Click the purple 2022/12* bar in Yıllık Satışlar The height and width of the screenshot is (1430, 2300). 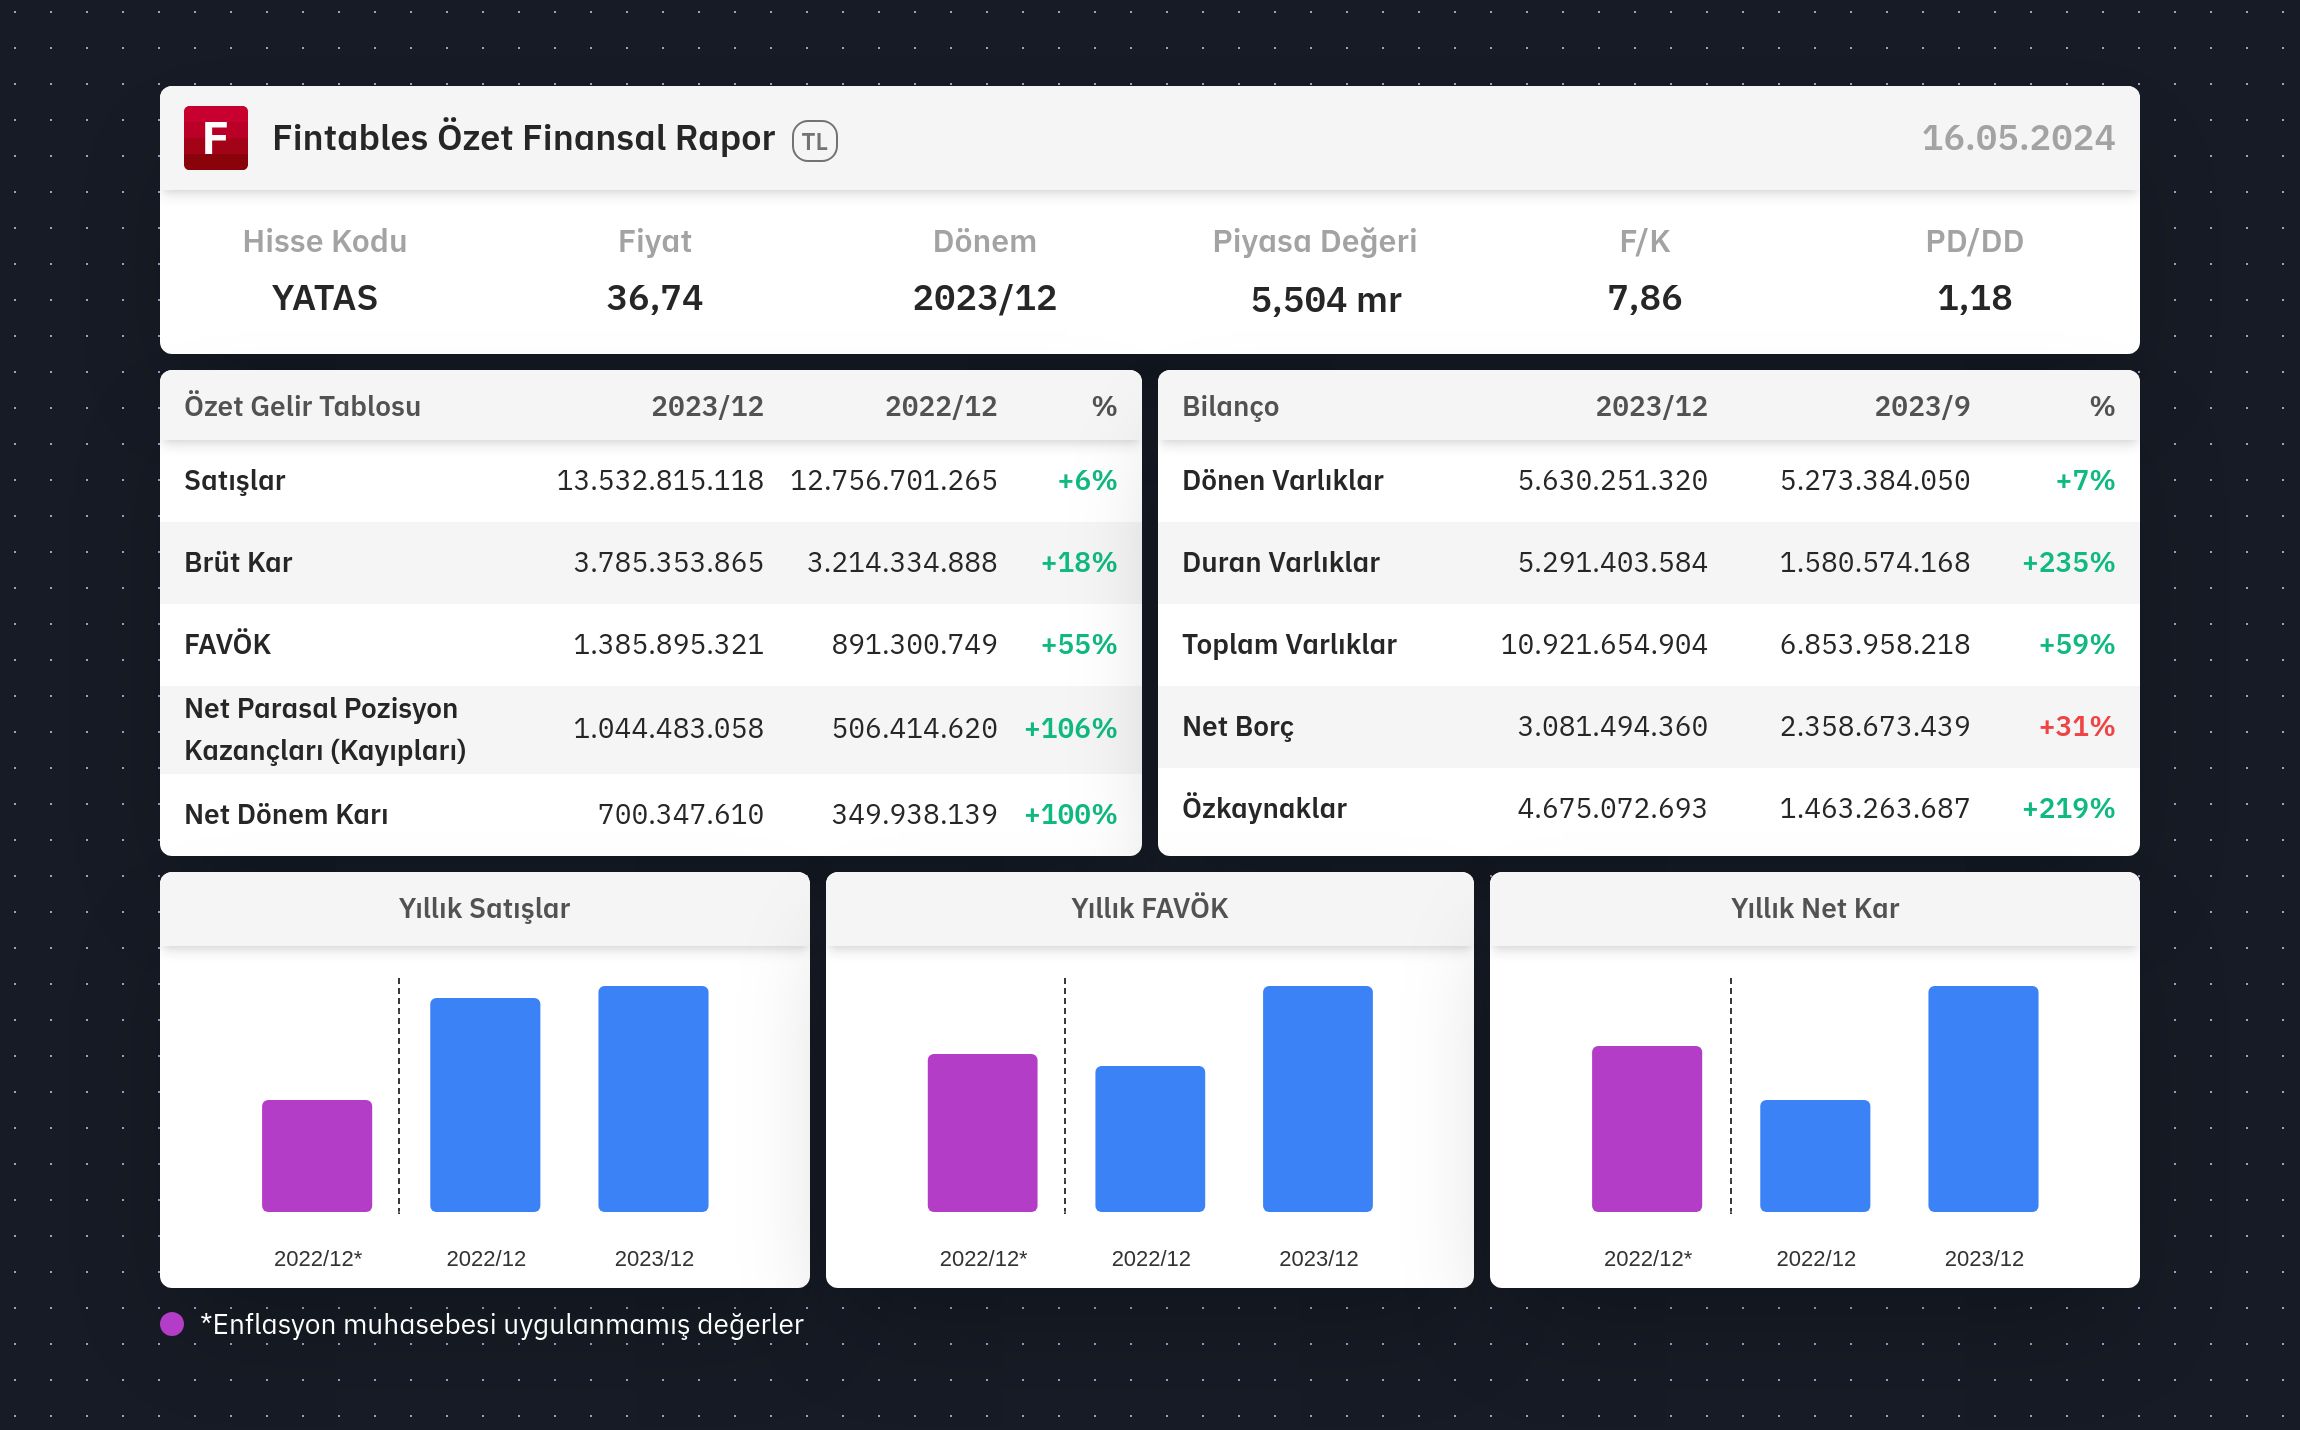pyautogui.click(x=317, y=1156)
